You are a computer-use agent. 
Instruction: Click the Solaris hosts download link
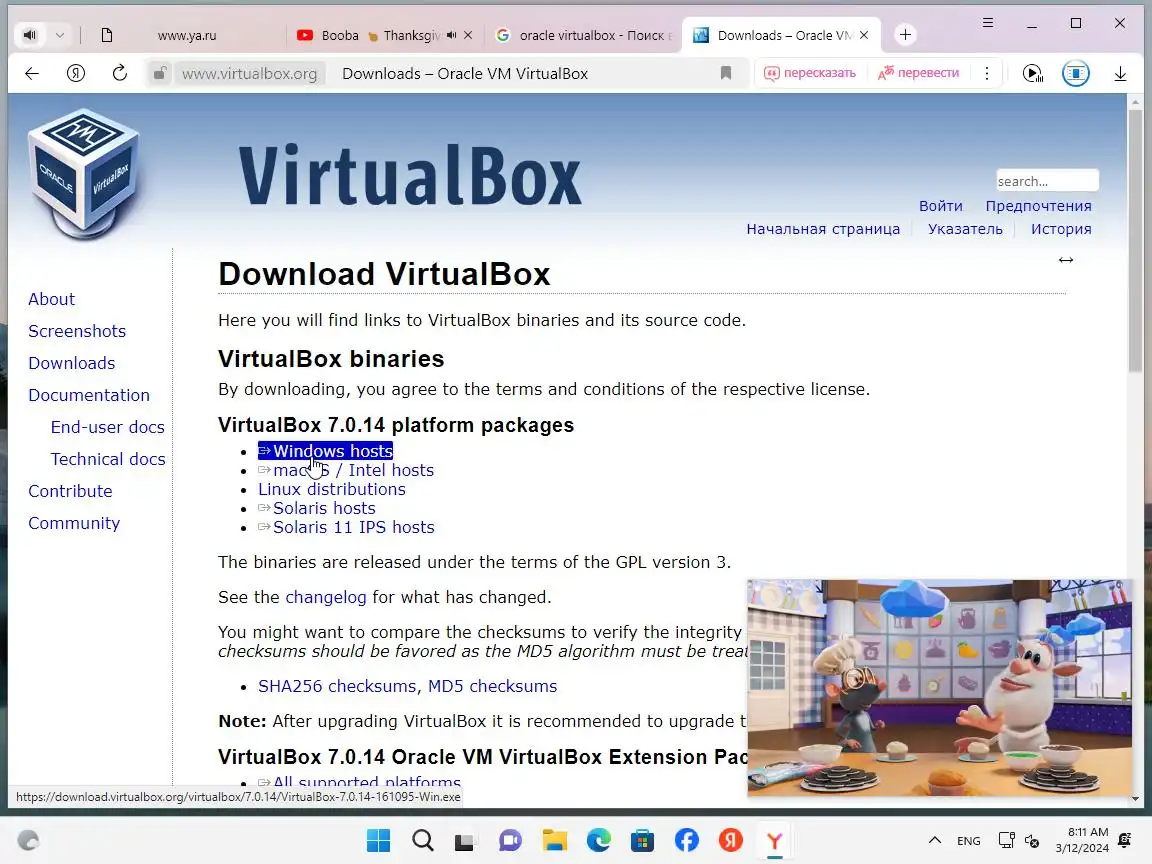[x=317, y=508]
